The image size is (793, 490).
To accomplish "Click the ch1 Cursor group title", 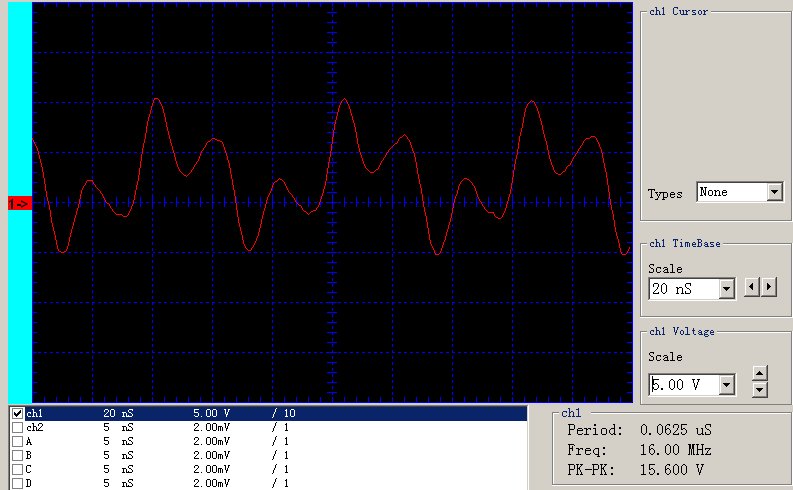I will pos(679,11).
